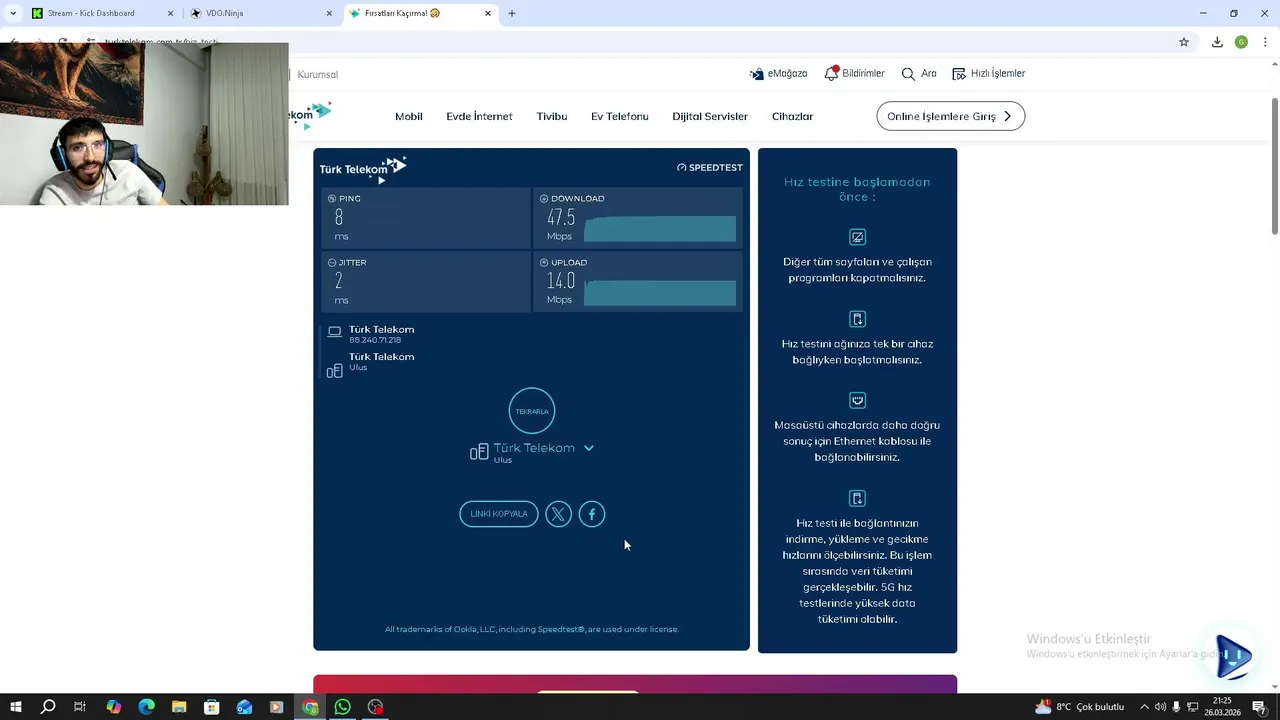Open Windows taskbar search
Screen dimensions: 1280x720
point(47,707)
